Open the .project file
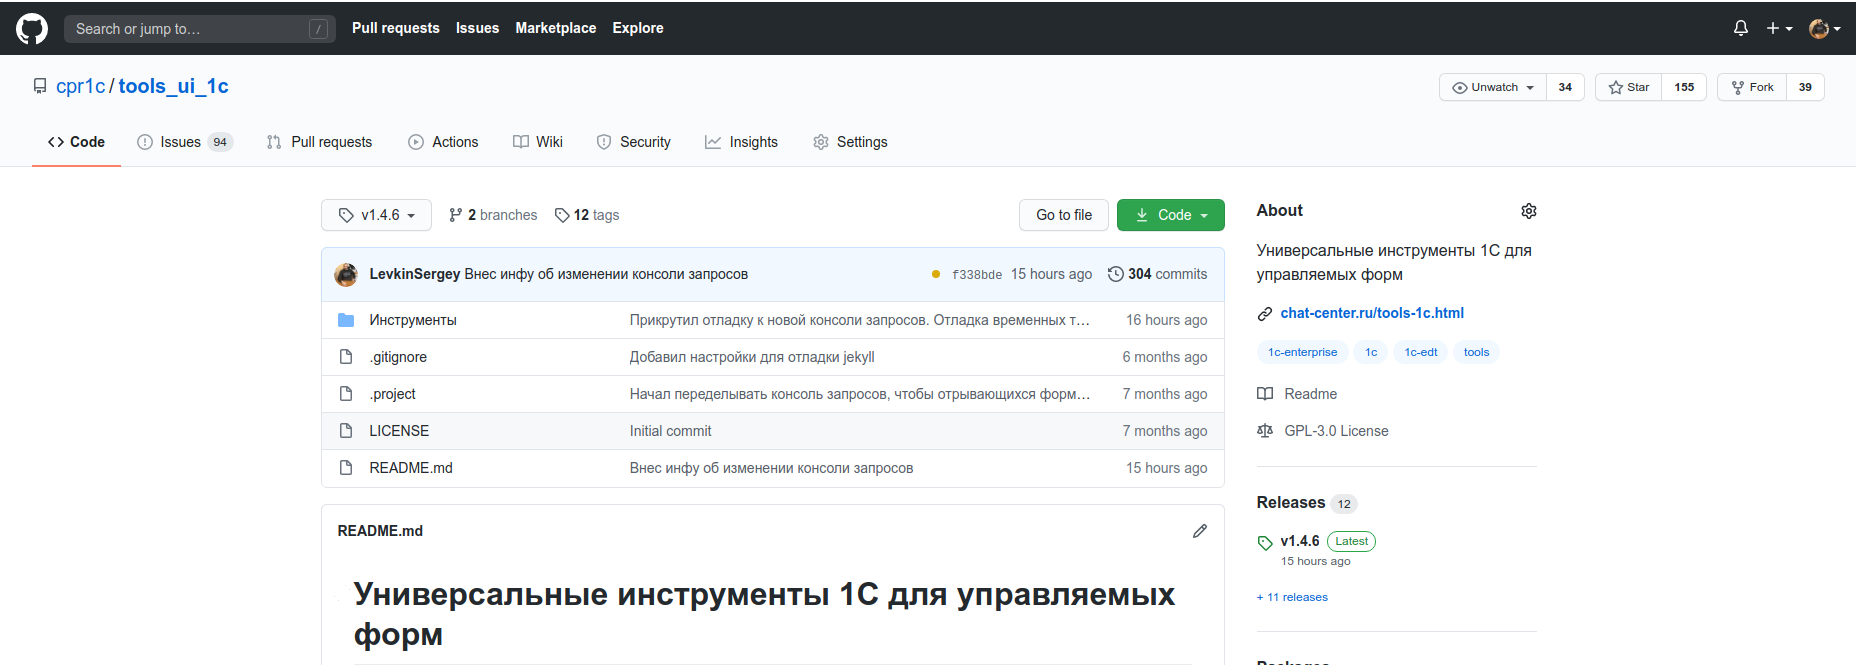Image resolution: width=1856 pixels, height=665 pixels. (x=392, y=394)
